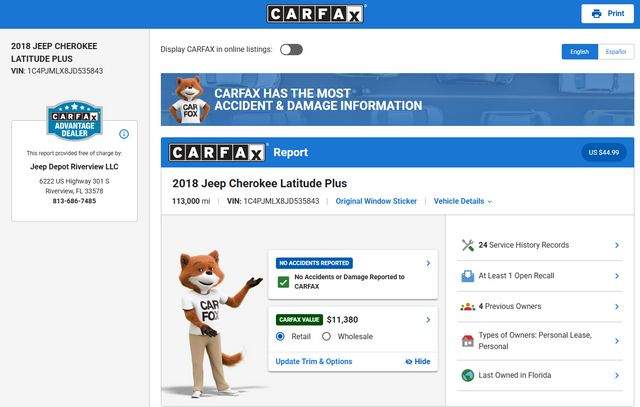Open the Original Window Sticker link
The height and width of the screenshot is (407, 640).
(x=376, y=201)
